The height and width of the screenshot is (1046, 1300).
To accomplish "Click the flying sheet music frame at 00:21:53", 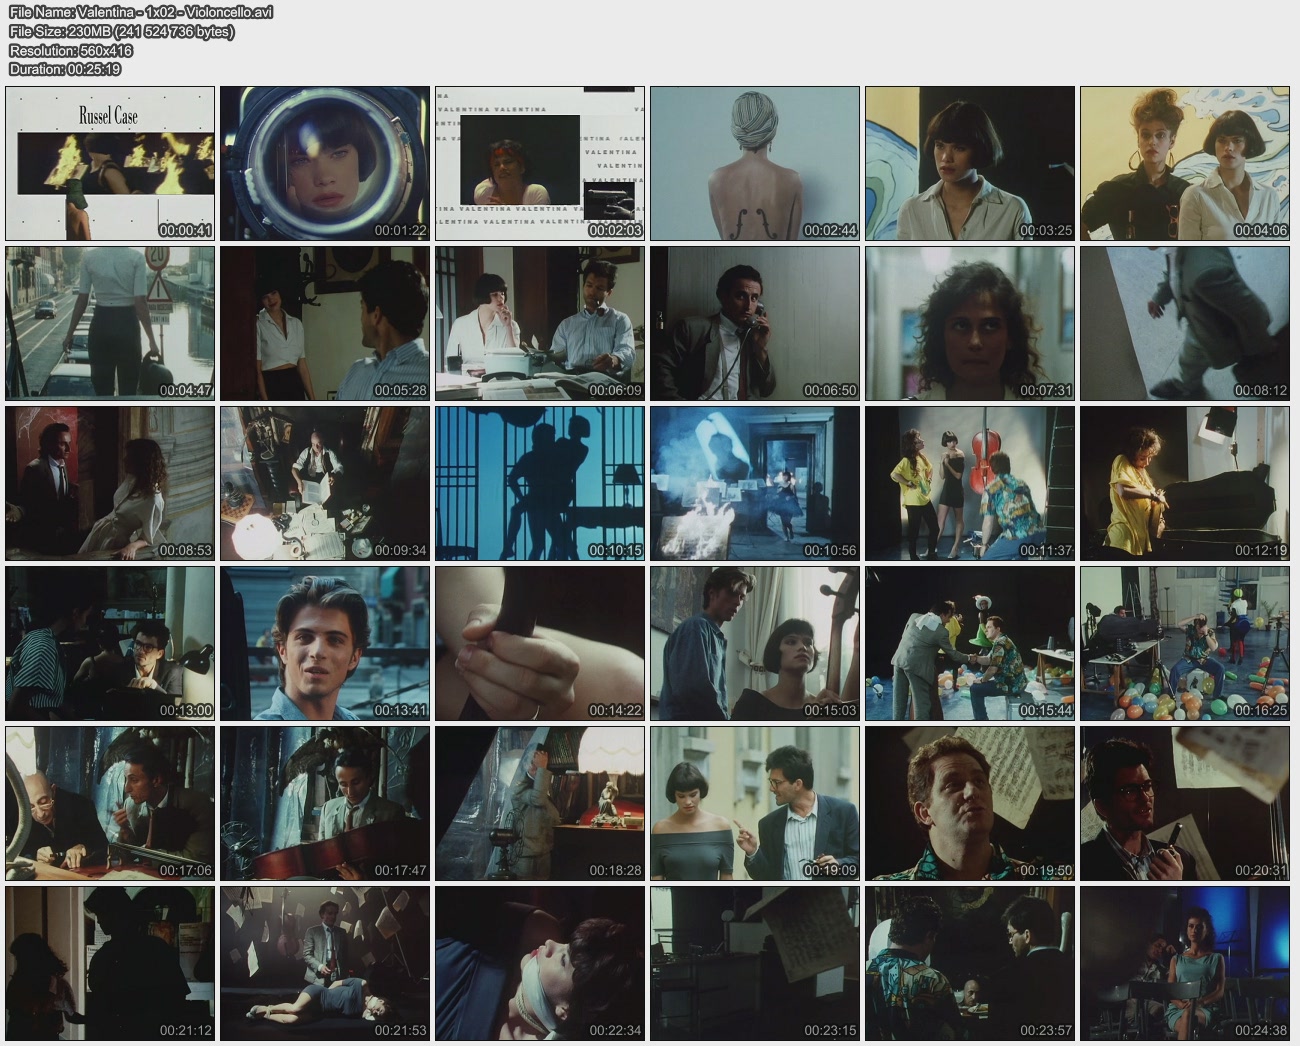I will point(325,963).
